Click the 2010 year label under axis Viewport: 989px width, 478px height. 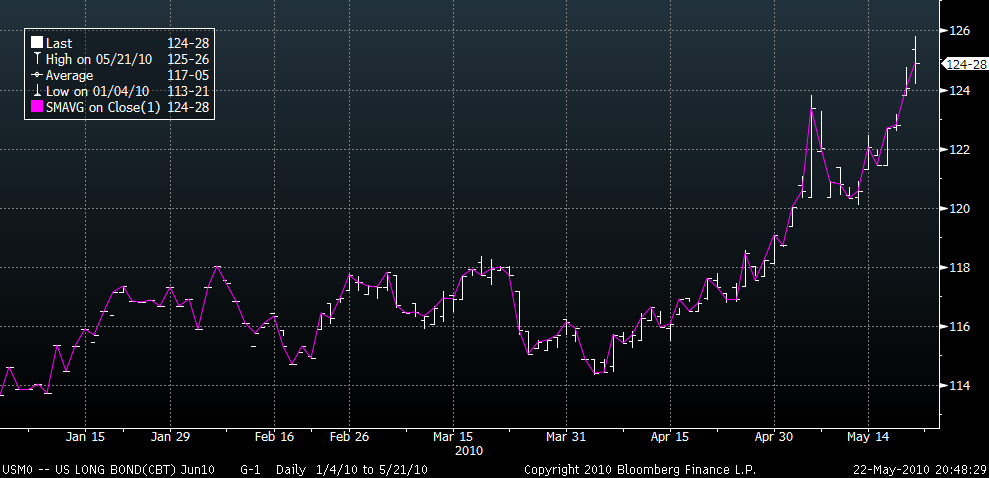(x=469, y=451)
